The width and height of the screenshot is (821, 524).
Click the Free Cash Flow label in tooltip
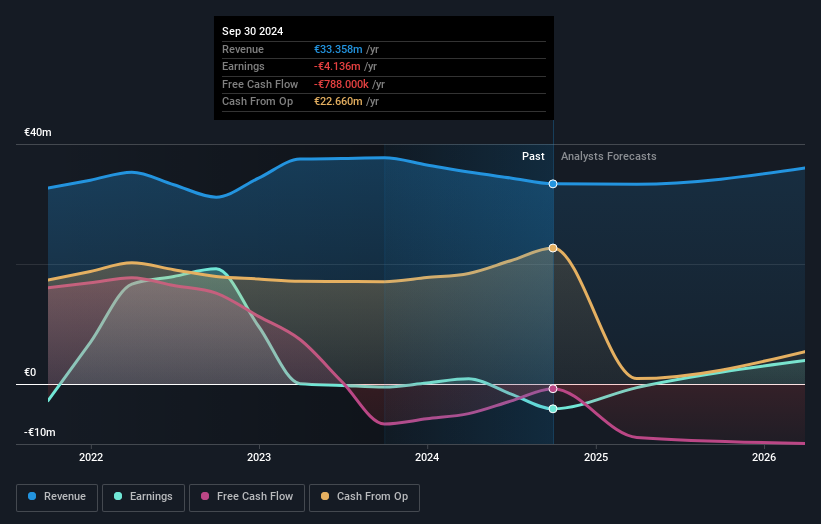[x=260, y=84]
